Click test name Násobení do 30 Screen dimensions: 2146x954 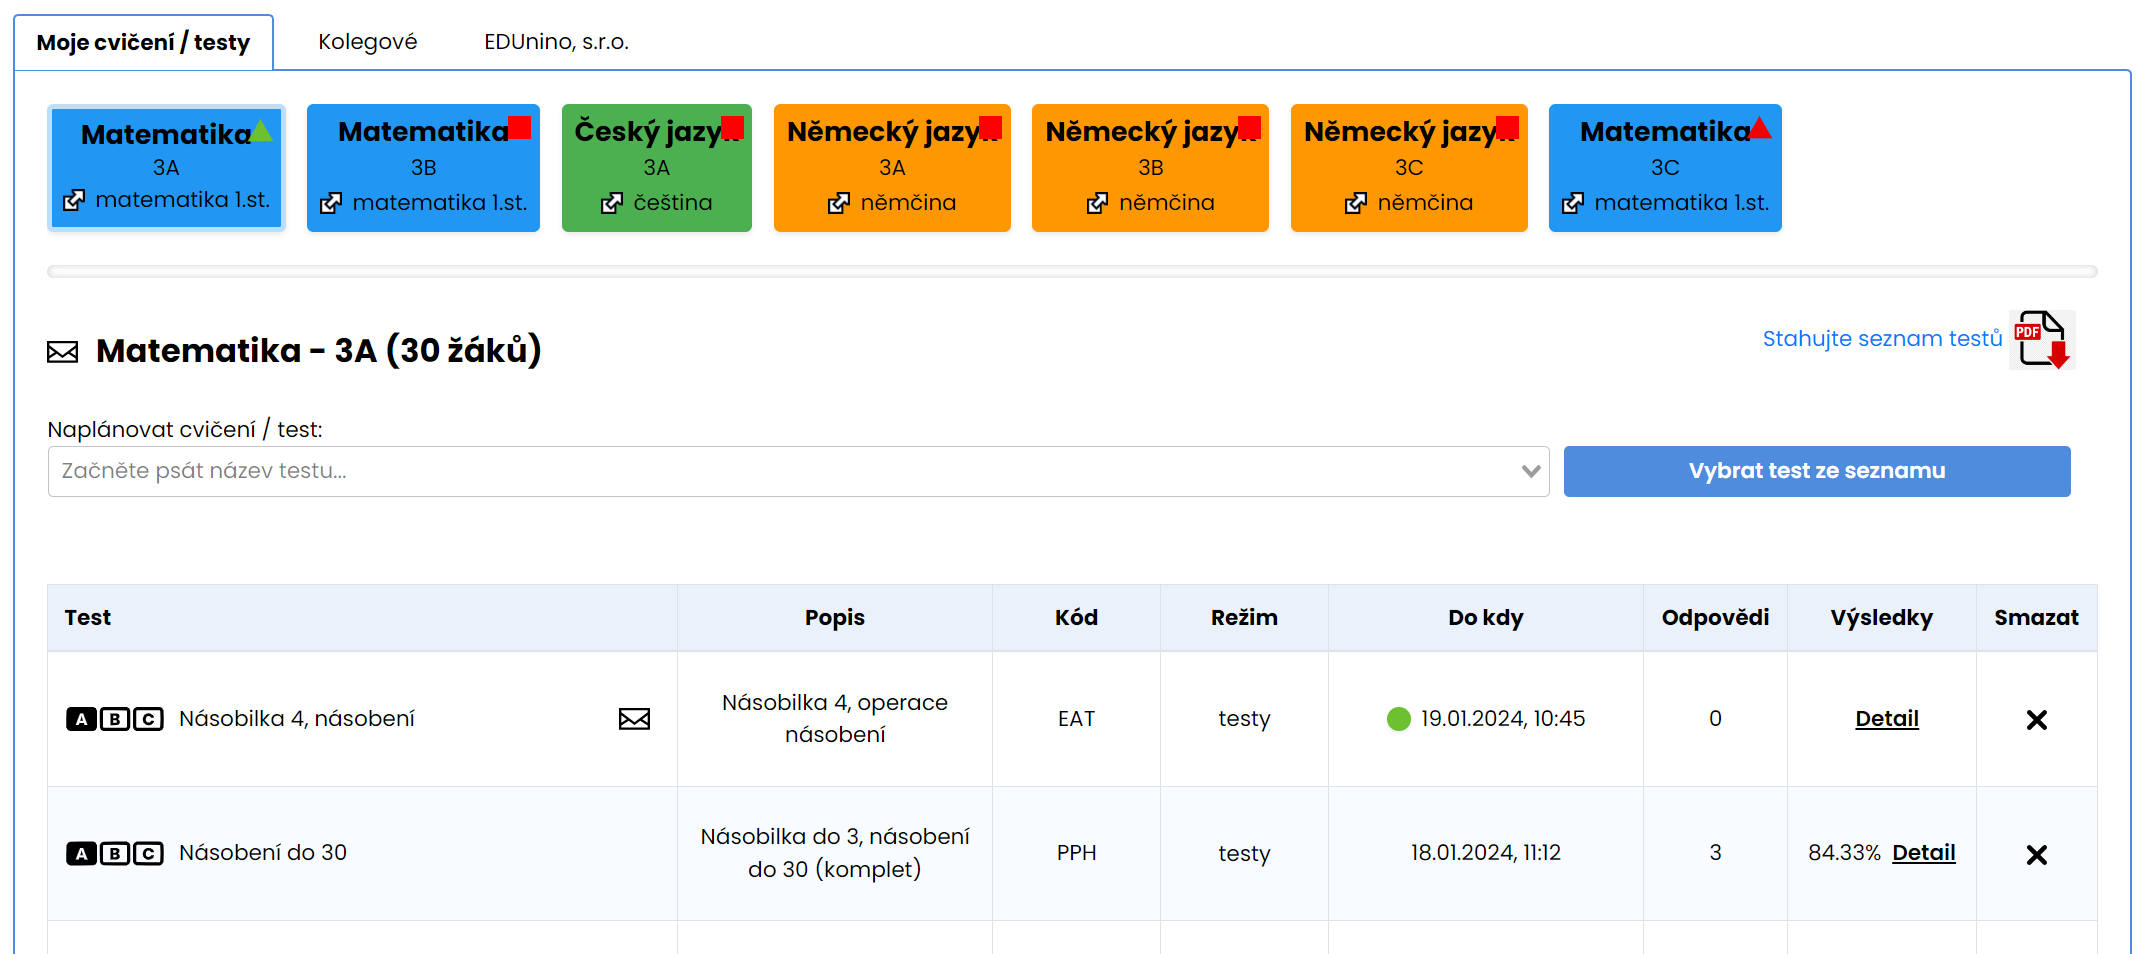[x=263, y=852]
